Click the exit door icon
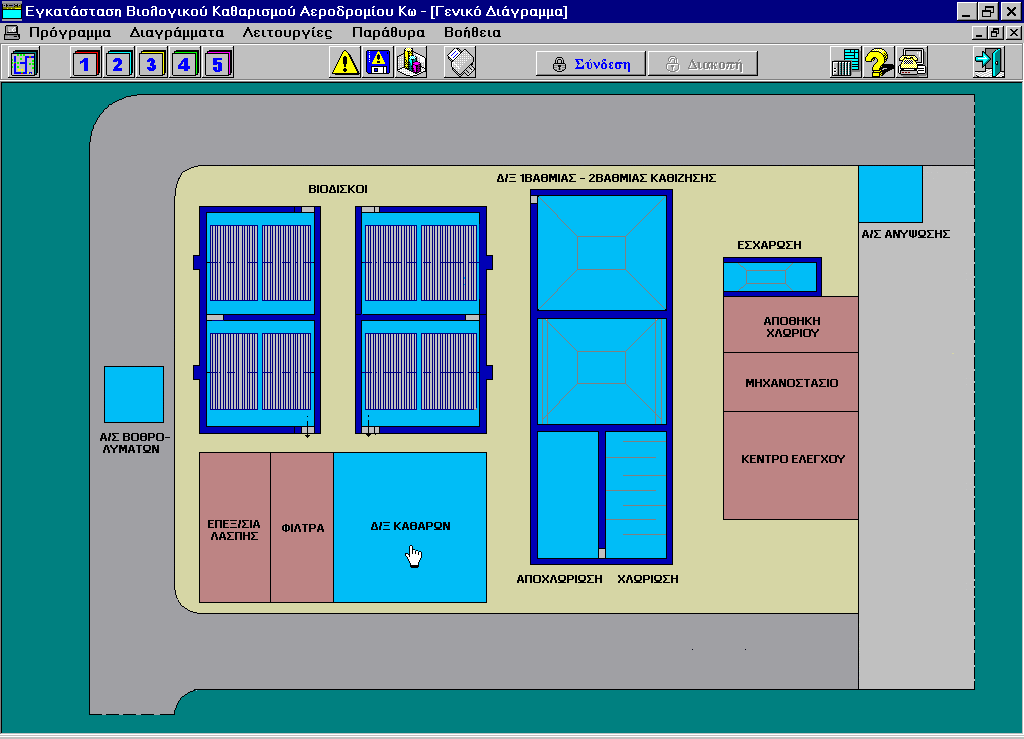Screen dimensions: 1024x739 (x=988, y=64)
